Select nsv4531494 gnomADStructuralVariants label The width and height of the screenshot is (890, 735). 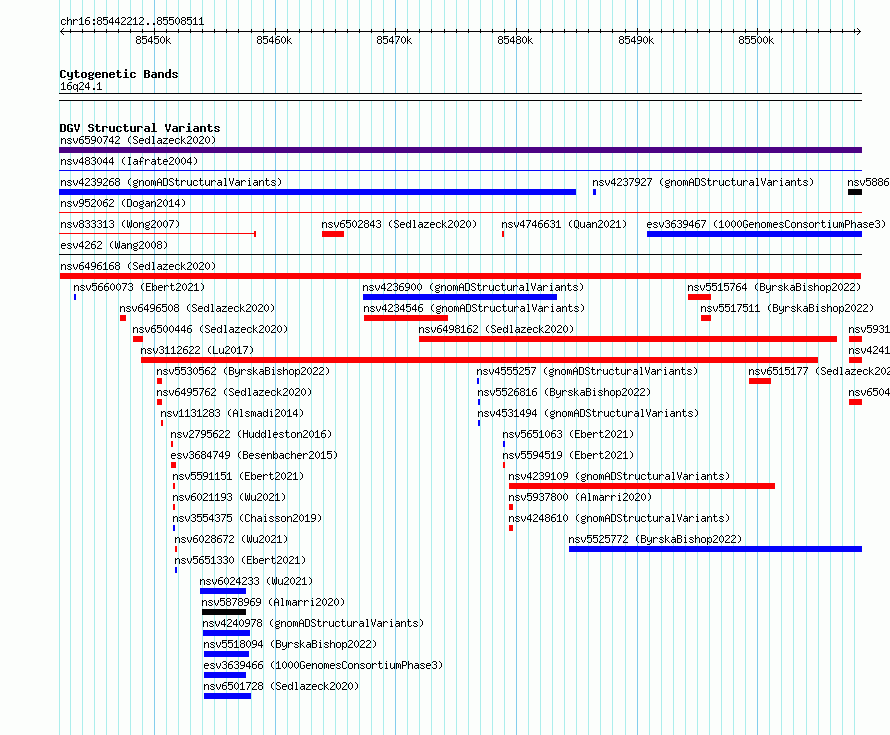[x=588, y=413]
